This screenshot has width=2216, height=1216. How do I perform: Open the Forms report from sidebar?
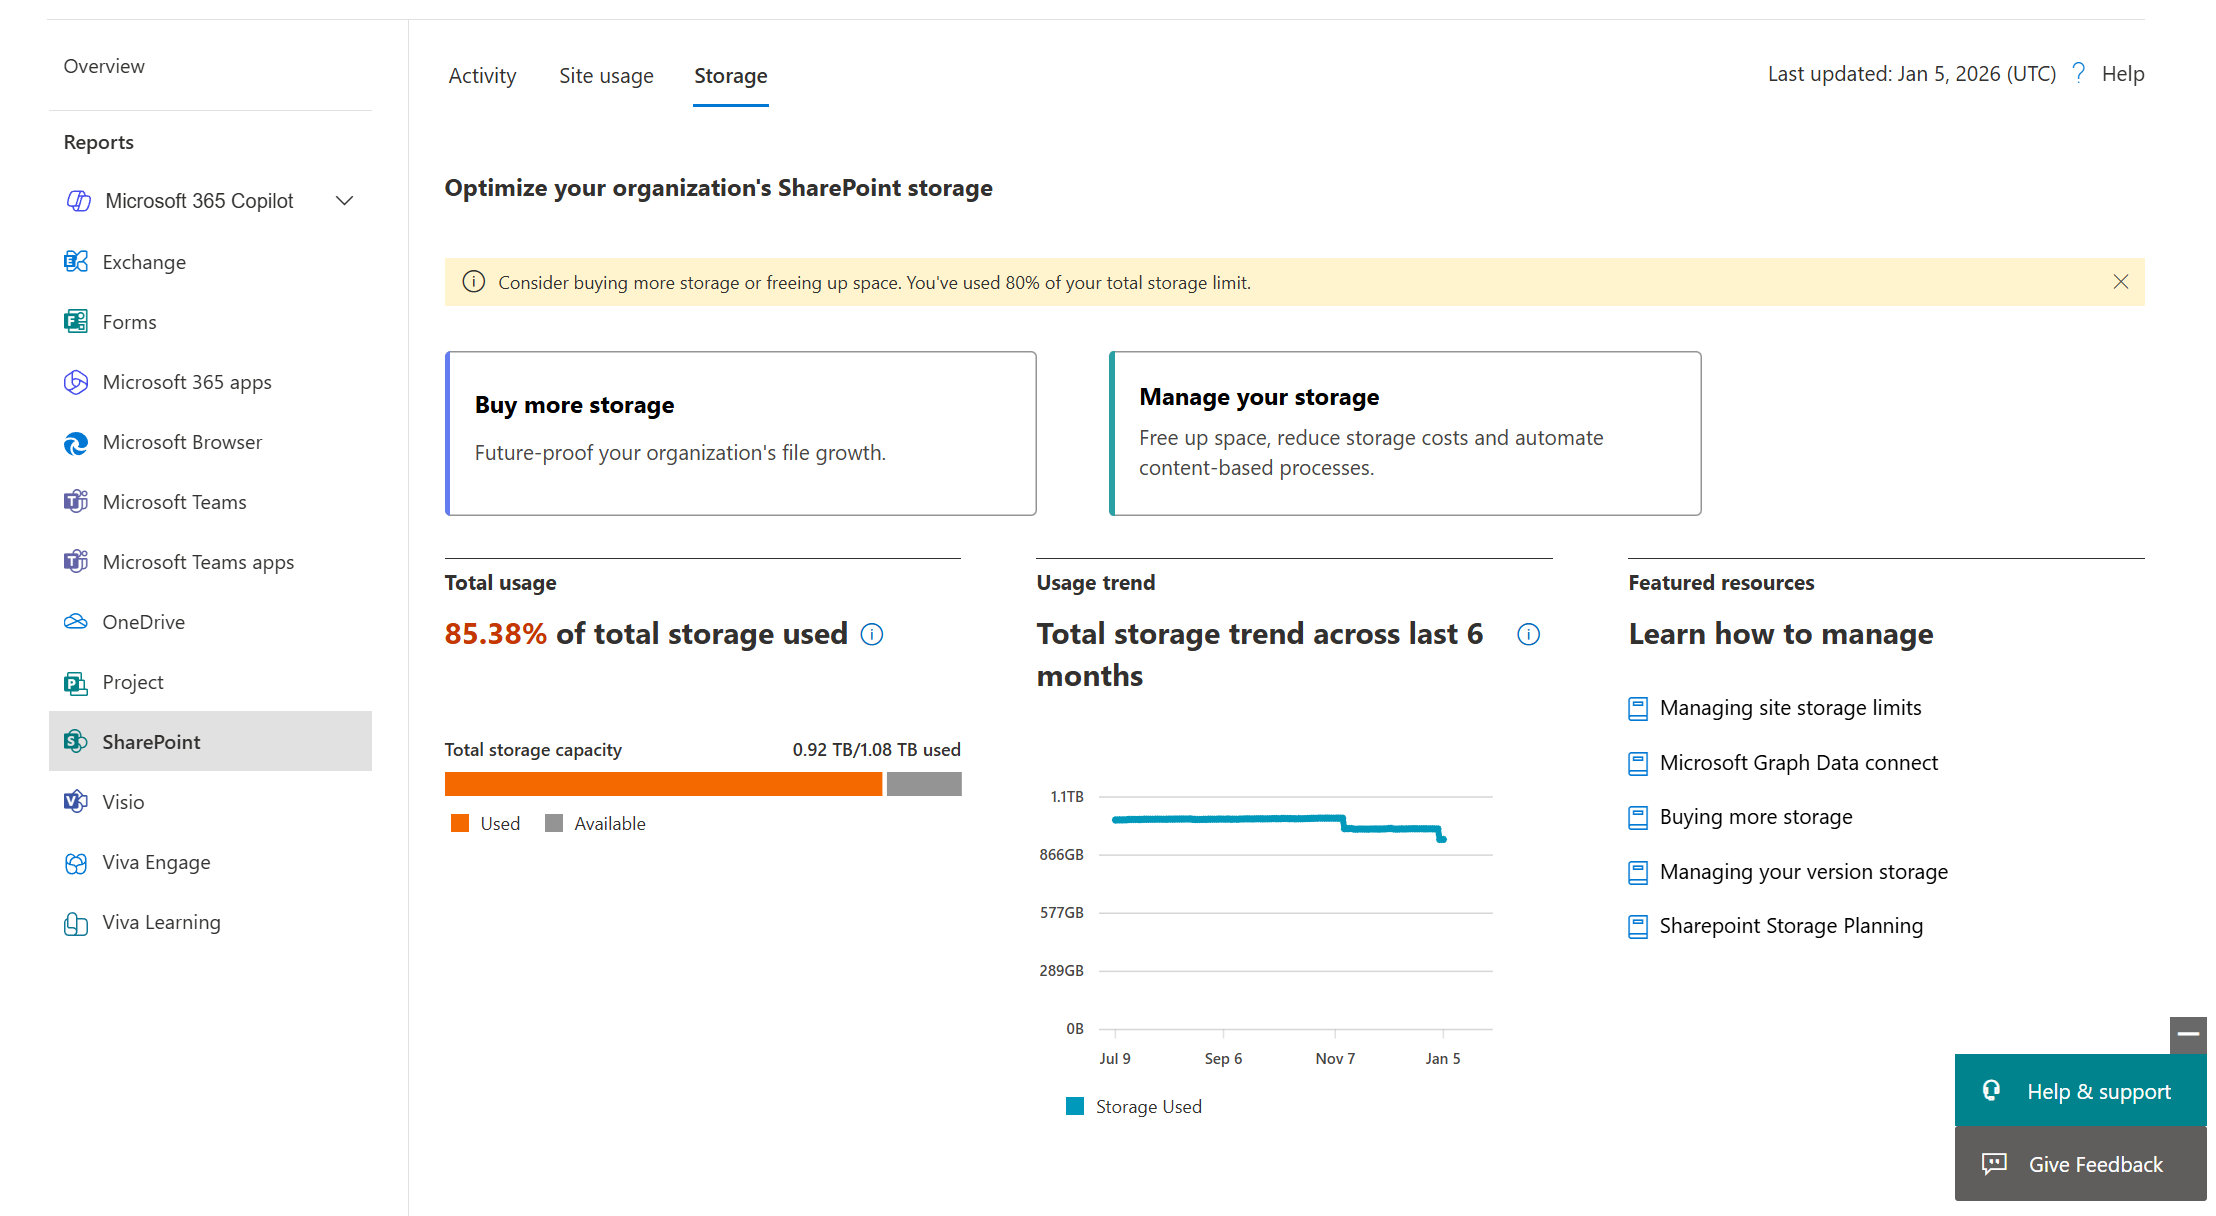pos(129,321)
